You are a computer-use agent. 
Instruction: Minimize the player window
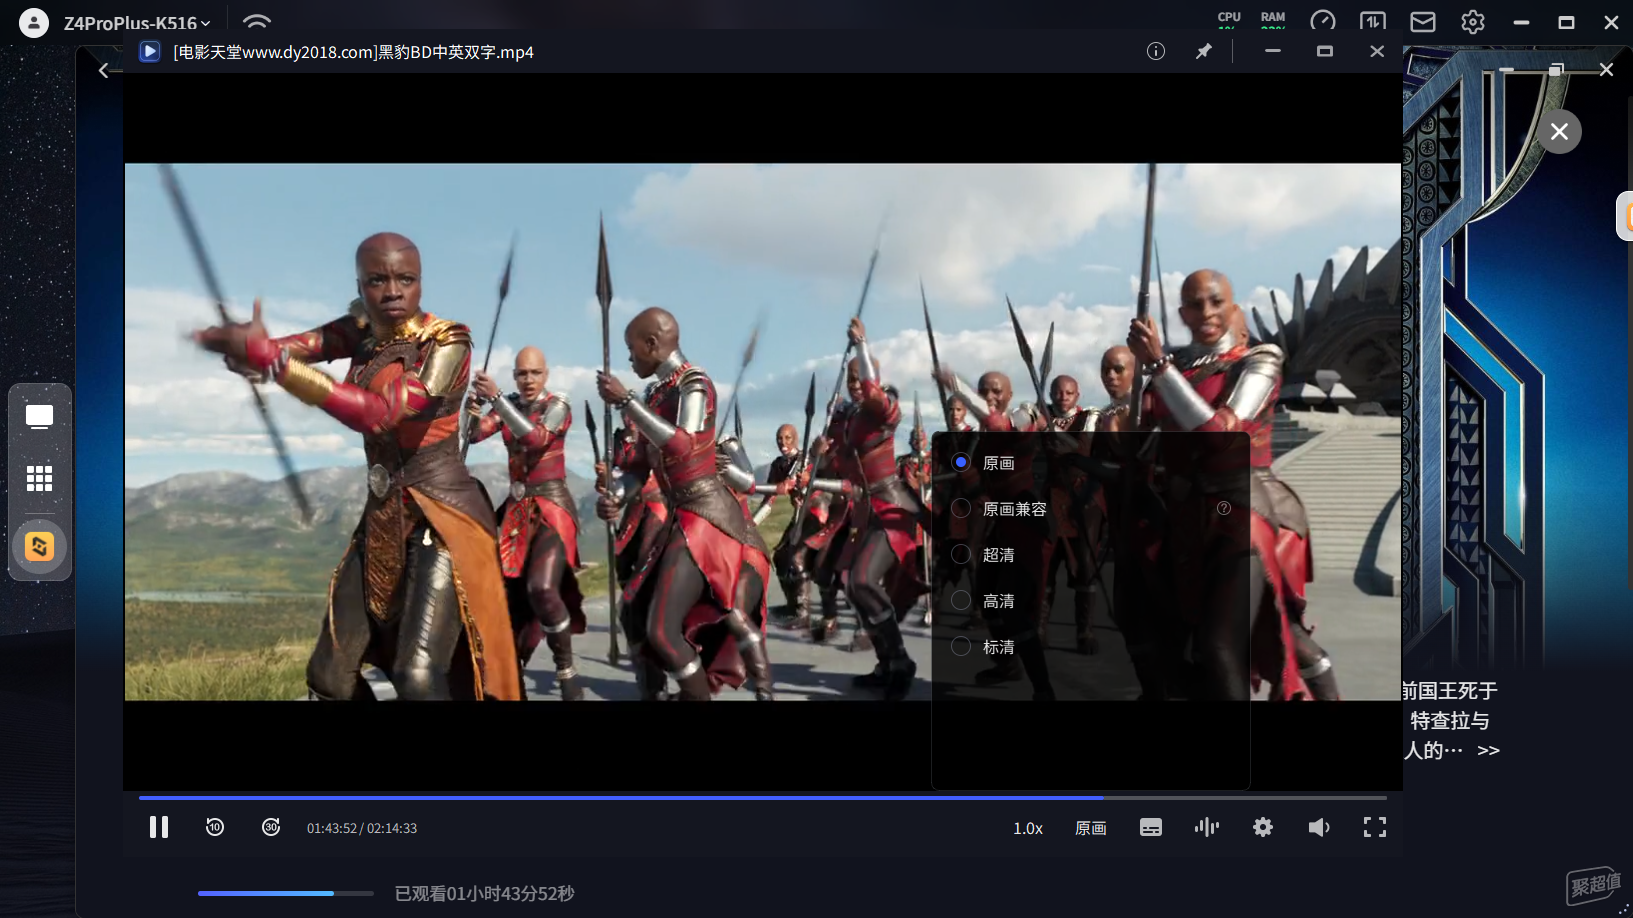pos(1273,51)
